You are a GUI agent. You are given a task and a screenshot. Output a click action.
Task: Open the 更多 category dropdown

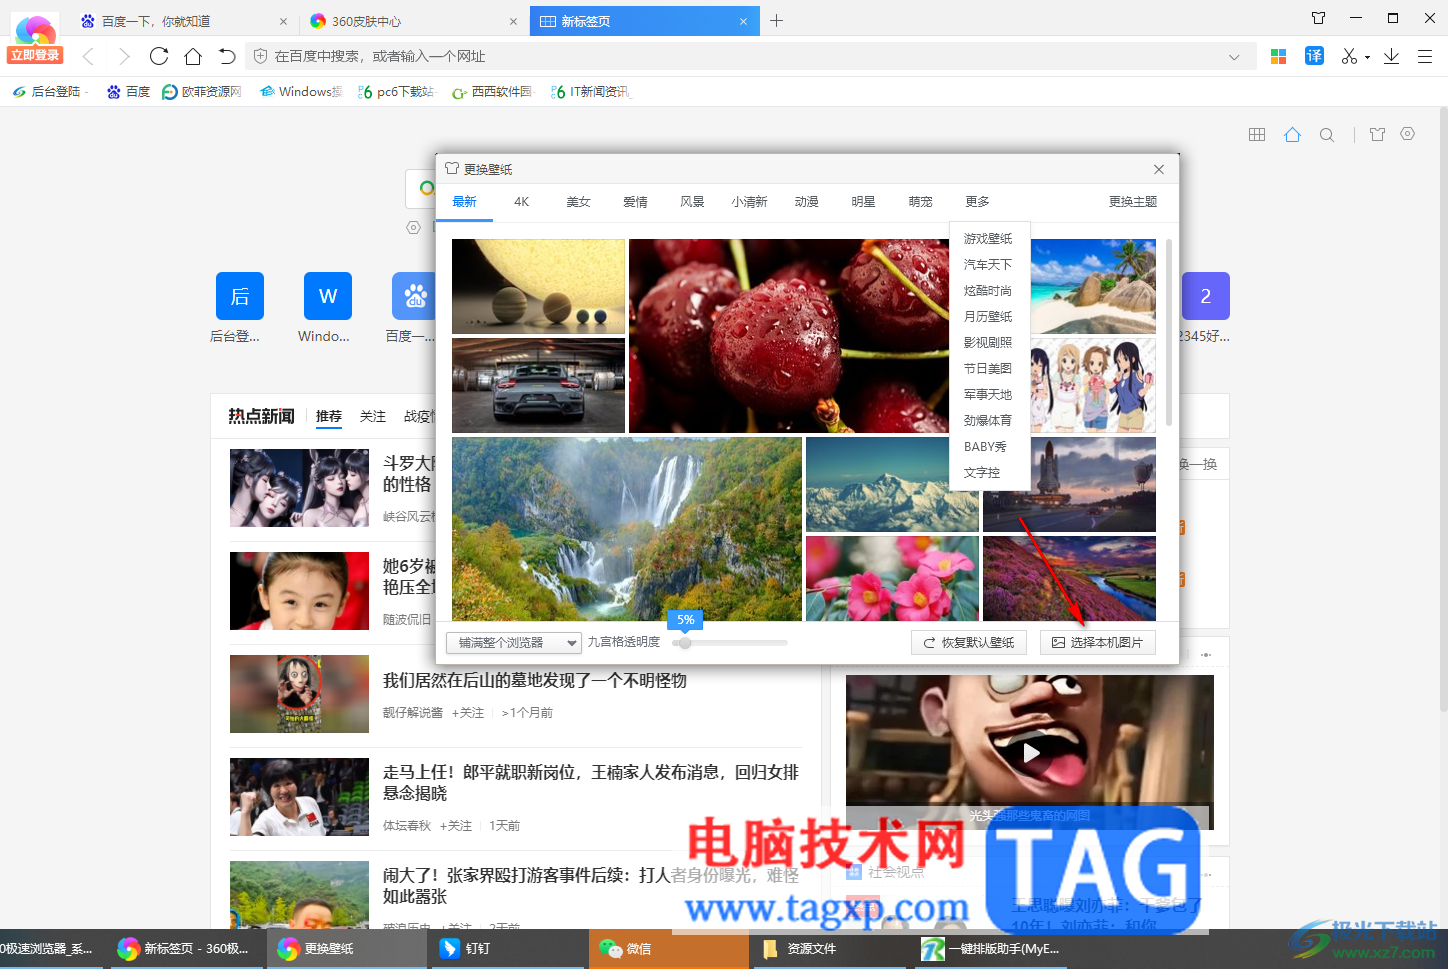977,202
